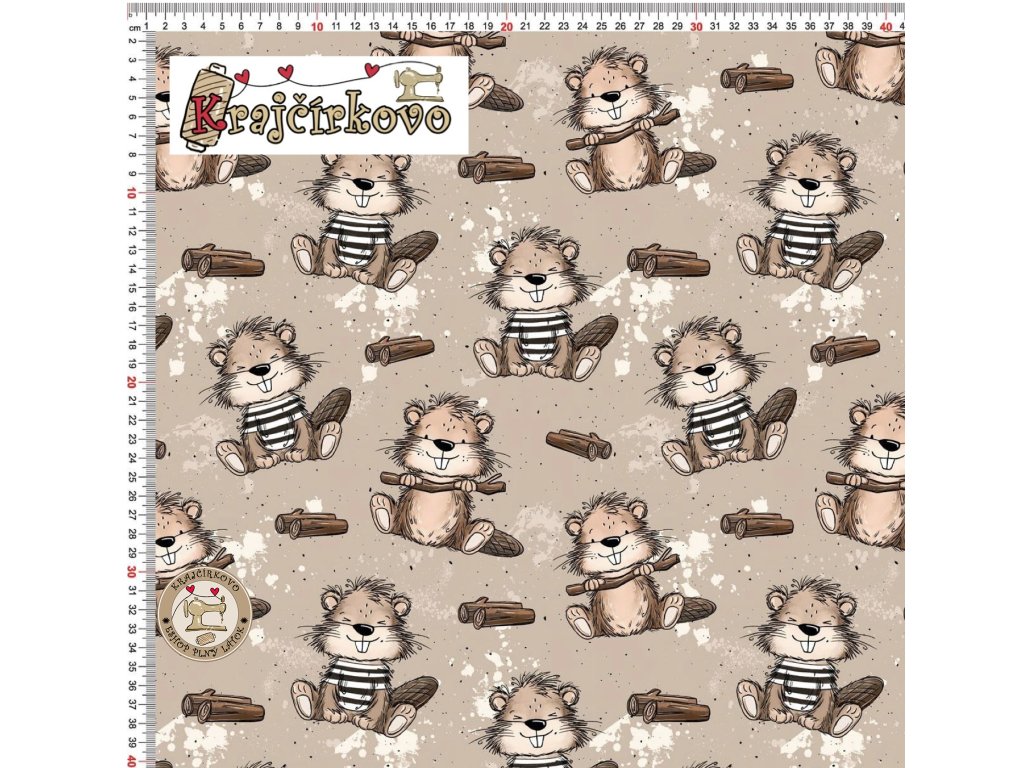Click the red heart above the logo's sewing machine
This screenshot has height=768, width=1024.
(x=374, y=68)
